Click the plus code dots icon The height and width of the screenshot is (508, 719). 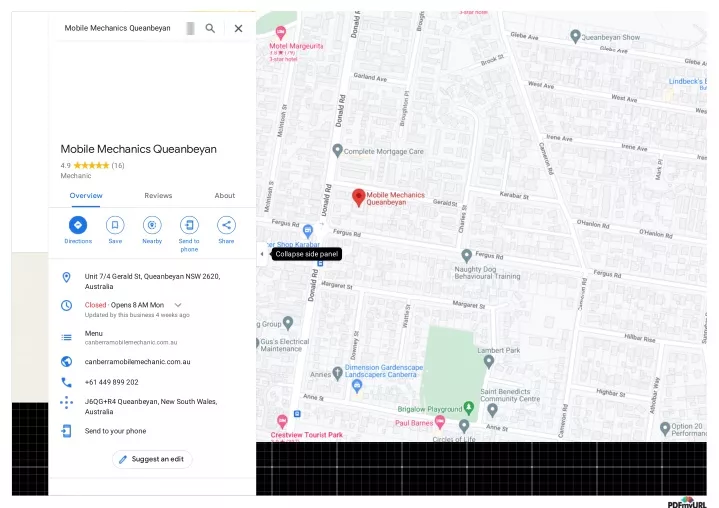(66, 403)
